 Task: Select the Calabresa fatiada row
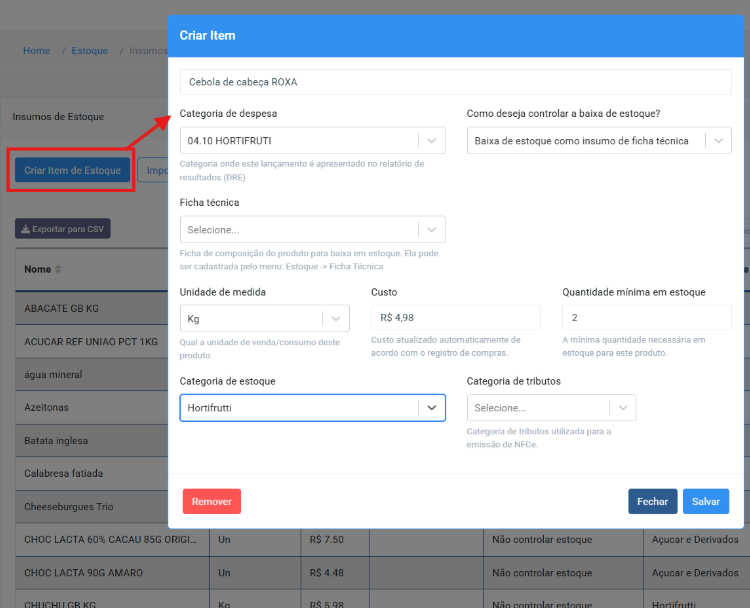tap(90, 473)
